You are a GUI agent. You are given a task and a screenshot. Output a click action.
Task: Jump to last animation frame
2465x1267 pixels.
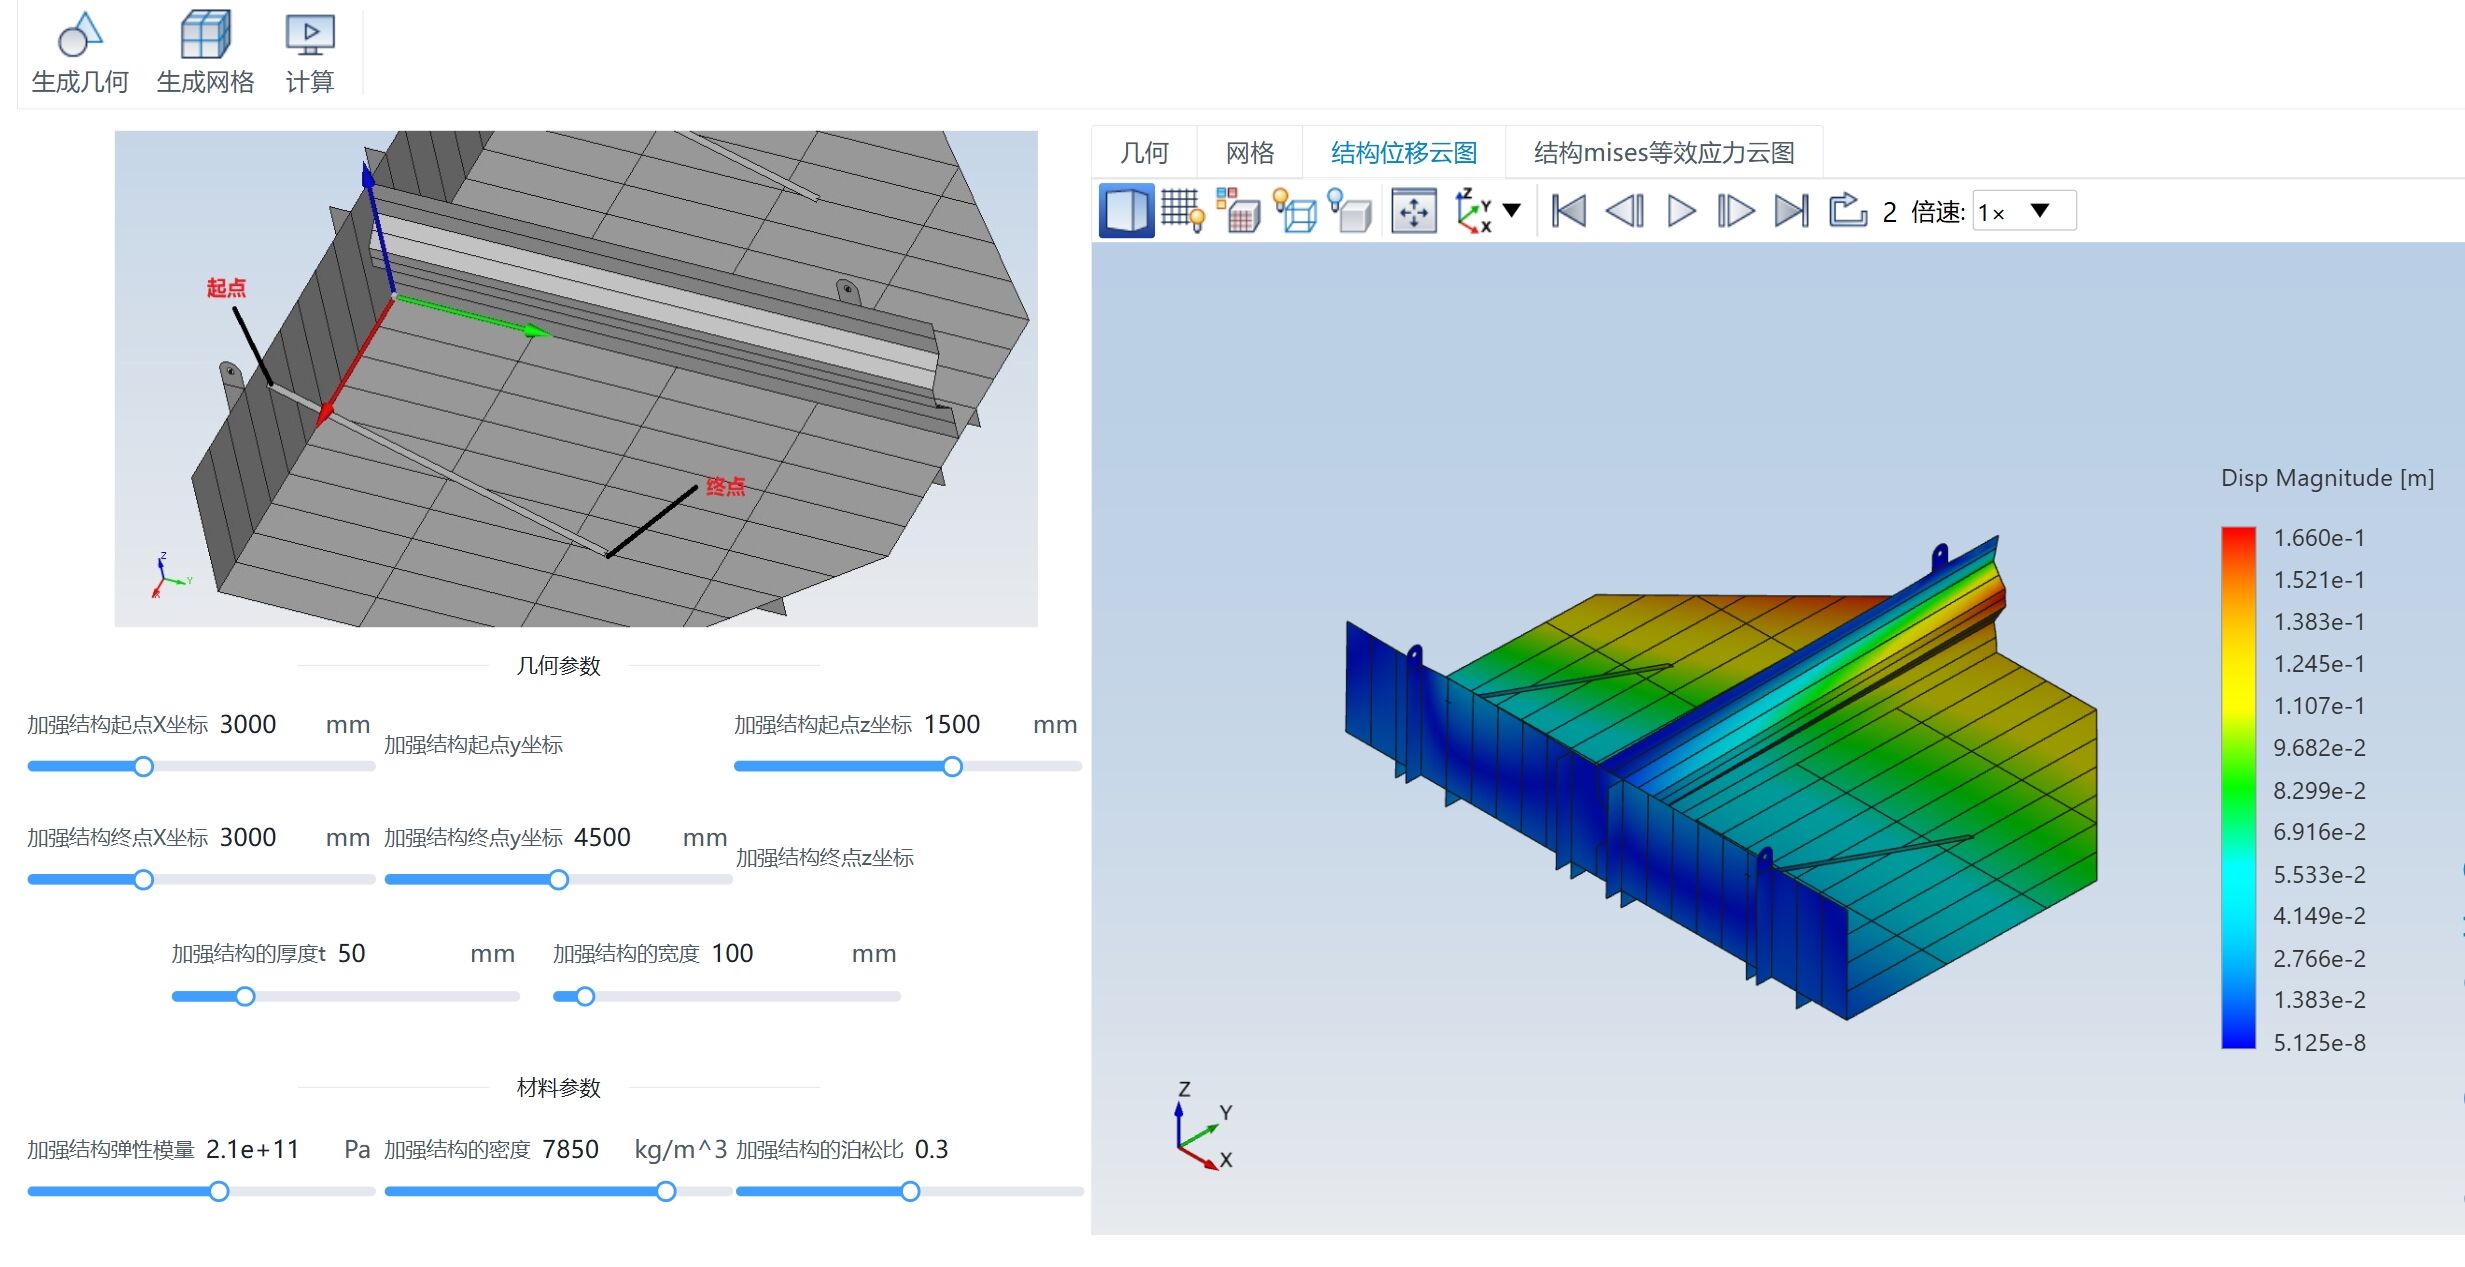point(1791,211)
